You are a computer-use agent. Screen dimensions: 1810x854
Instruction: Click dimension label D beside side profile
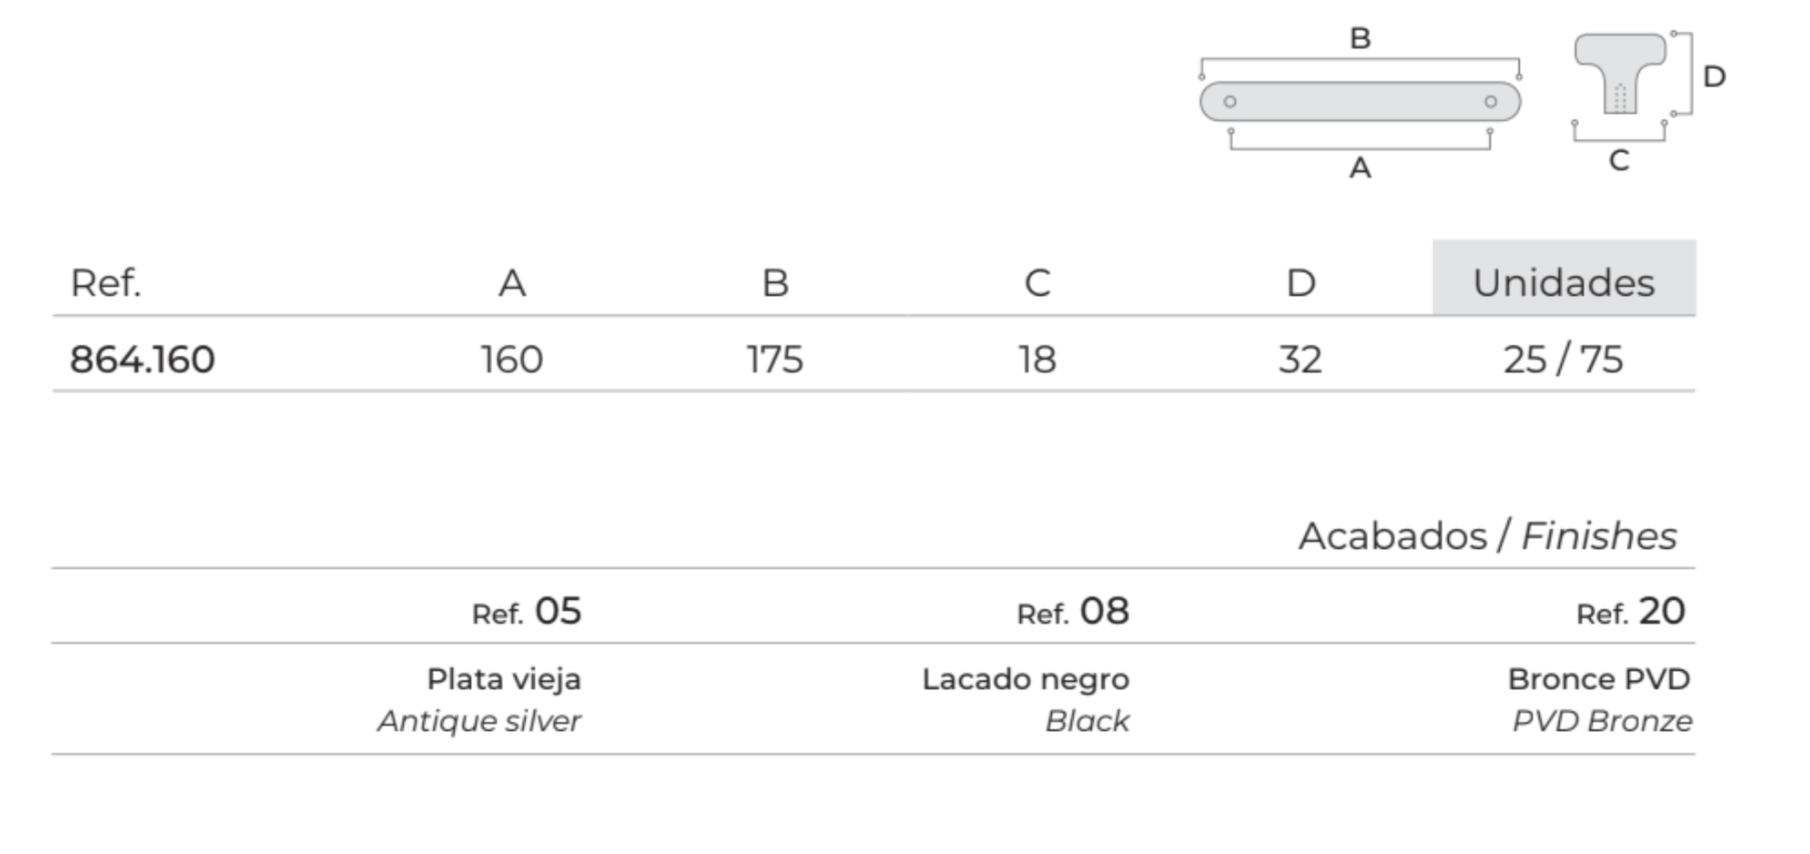coord(1714,77)
